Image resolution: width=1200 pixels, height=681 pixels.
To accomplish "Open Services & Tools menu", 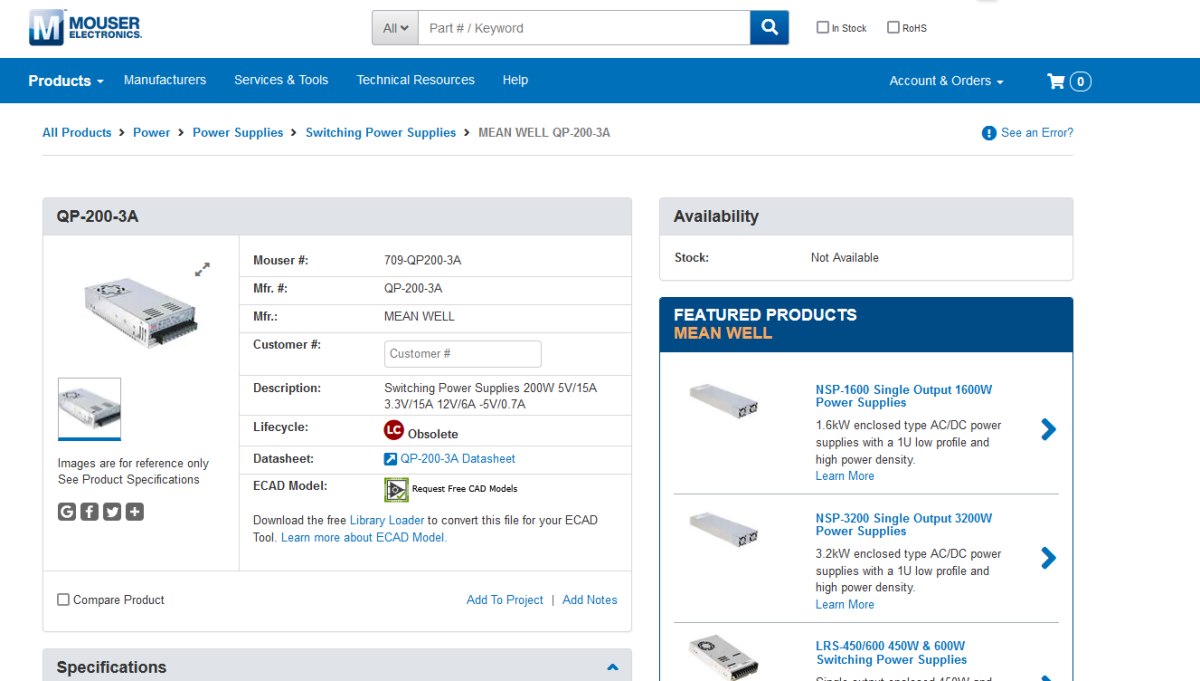I will point(281,80).
